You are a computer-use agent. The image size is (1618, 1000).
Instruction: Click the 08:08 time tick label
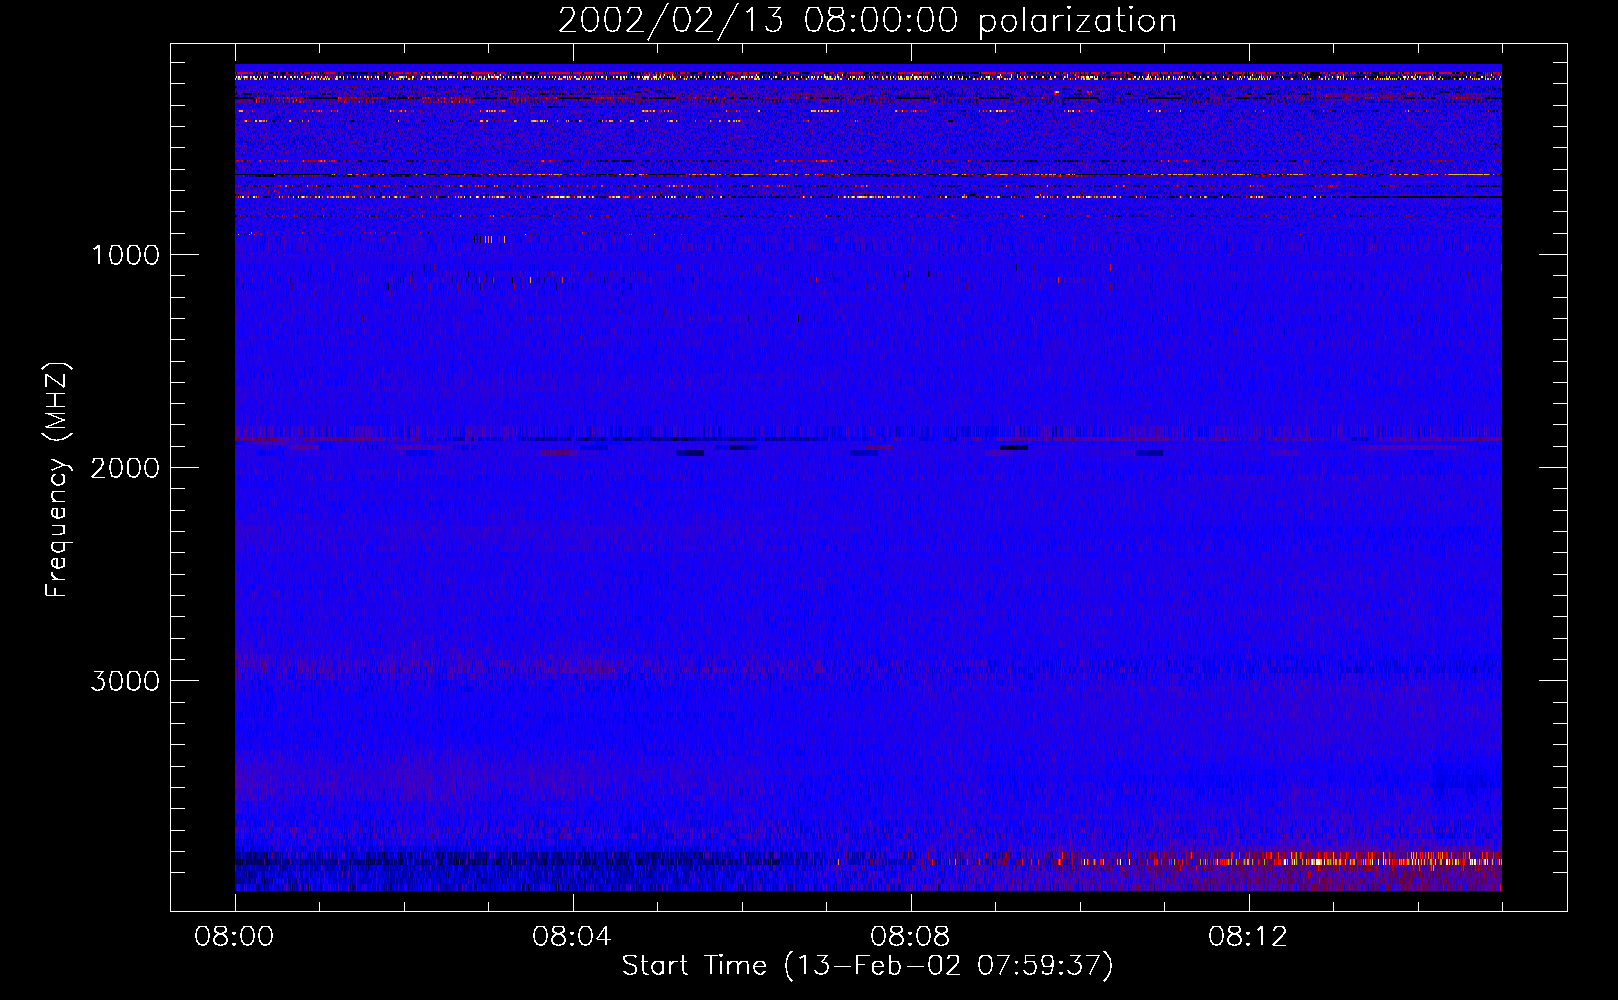coord(910,937)
